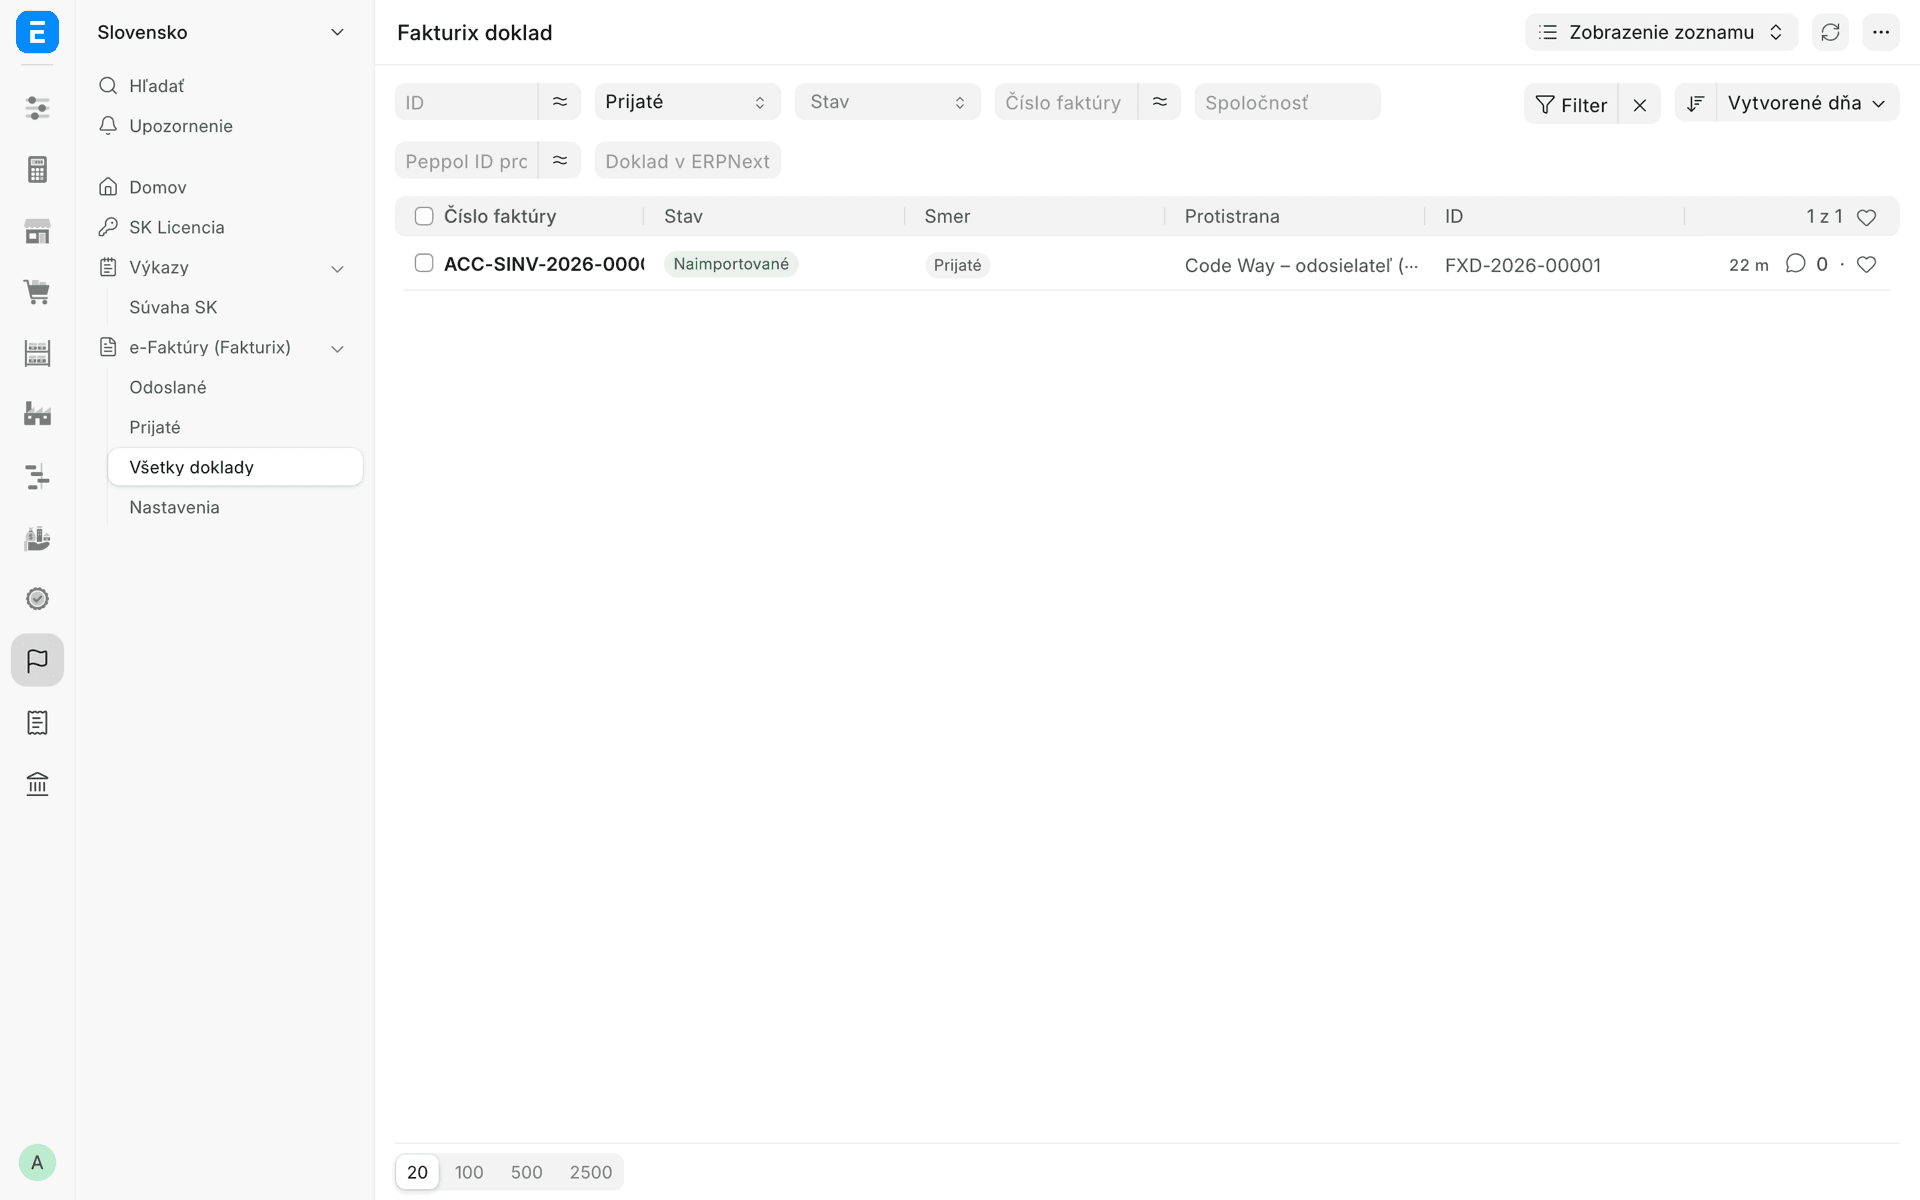The height and width of the screenshot is (1200, 1920).
Task: Toggle approximate match for Peppol ID filter
Action: [x=560, y=161]
